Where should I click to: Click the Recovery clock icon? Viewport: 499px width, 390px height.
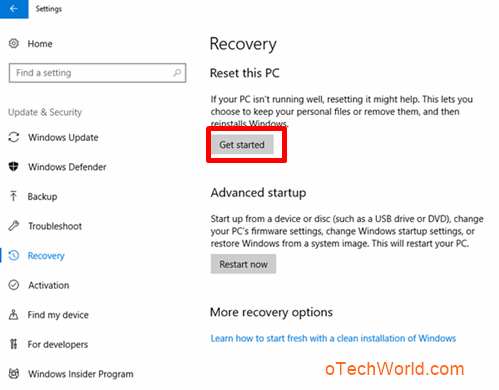pyautogui.click(x=14, y=255)
